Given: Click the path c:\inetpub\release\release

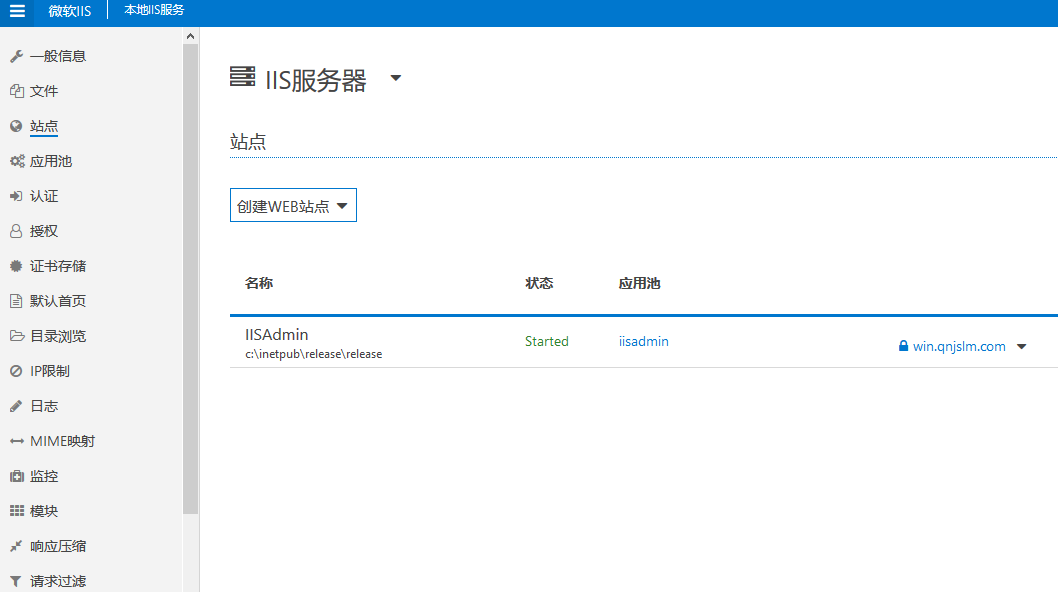Looking at the screenshot, I should [x=314, y=354].
